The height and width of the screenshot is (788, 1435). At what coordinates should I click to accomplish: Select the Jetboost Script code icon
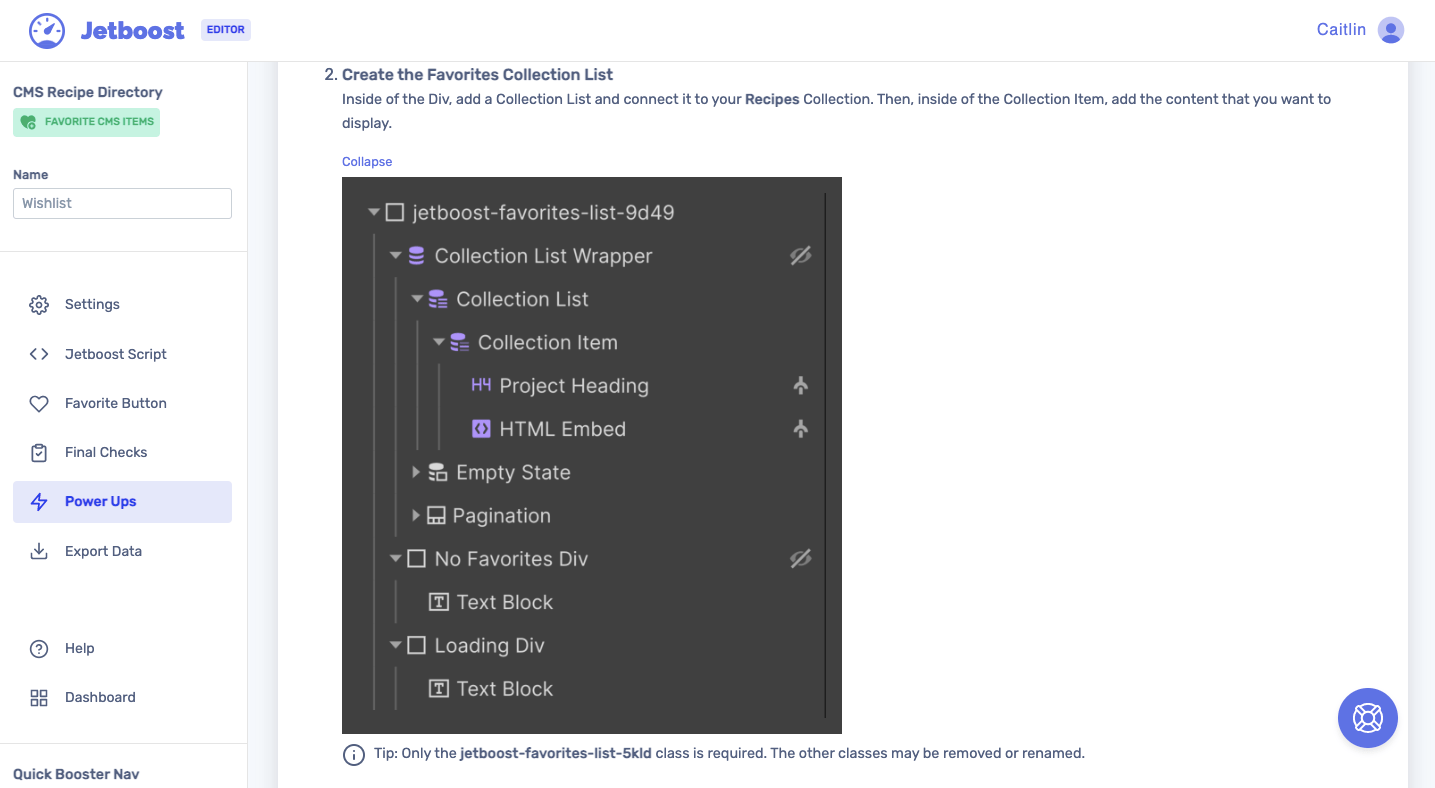(x=38, y=353)
